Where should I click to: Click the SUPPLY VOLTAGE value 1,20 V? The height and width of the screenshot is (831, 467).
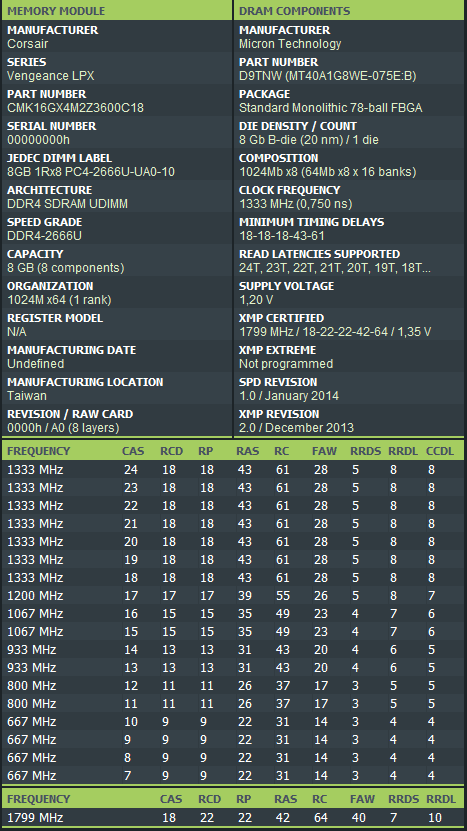256,300
